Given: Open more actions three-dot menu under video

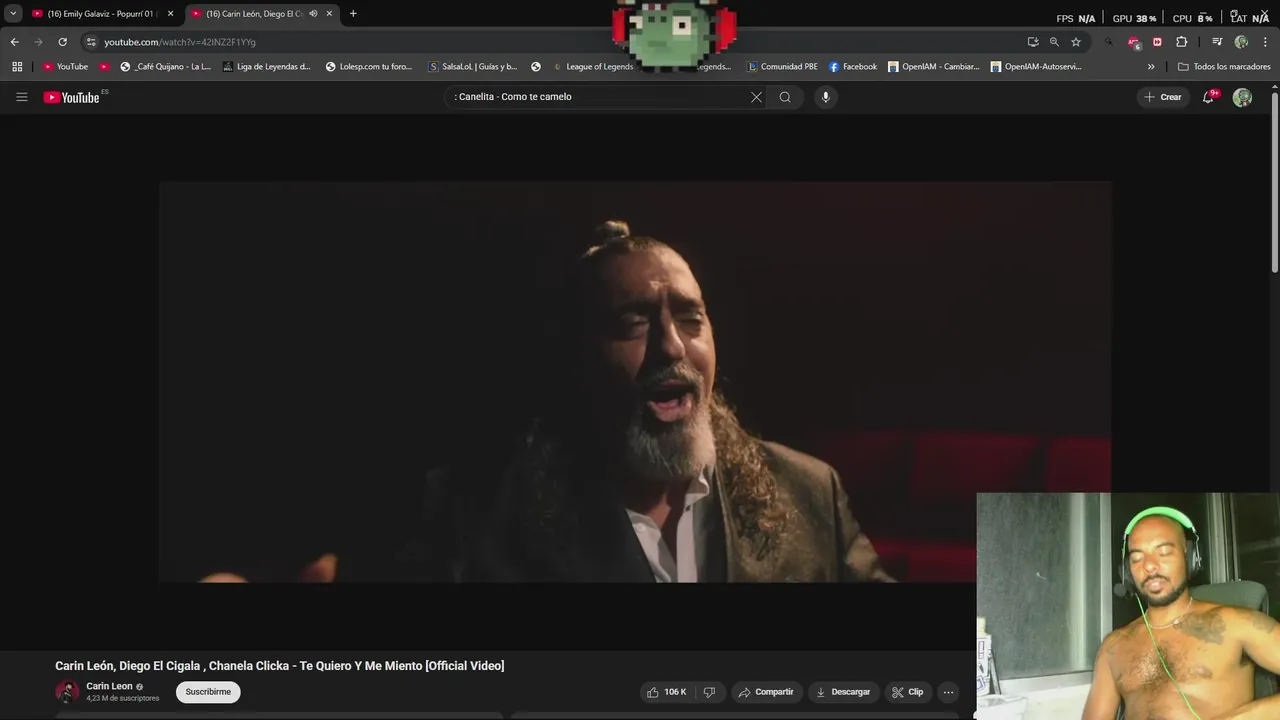Looking at the screenshot, I should (x=948, y=692).
